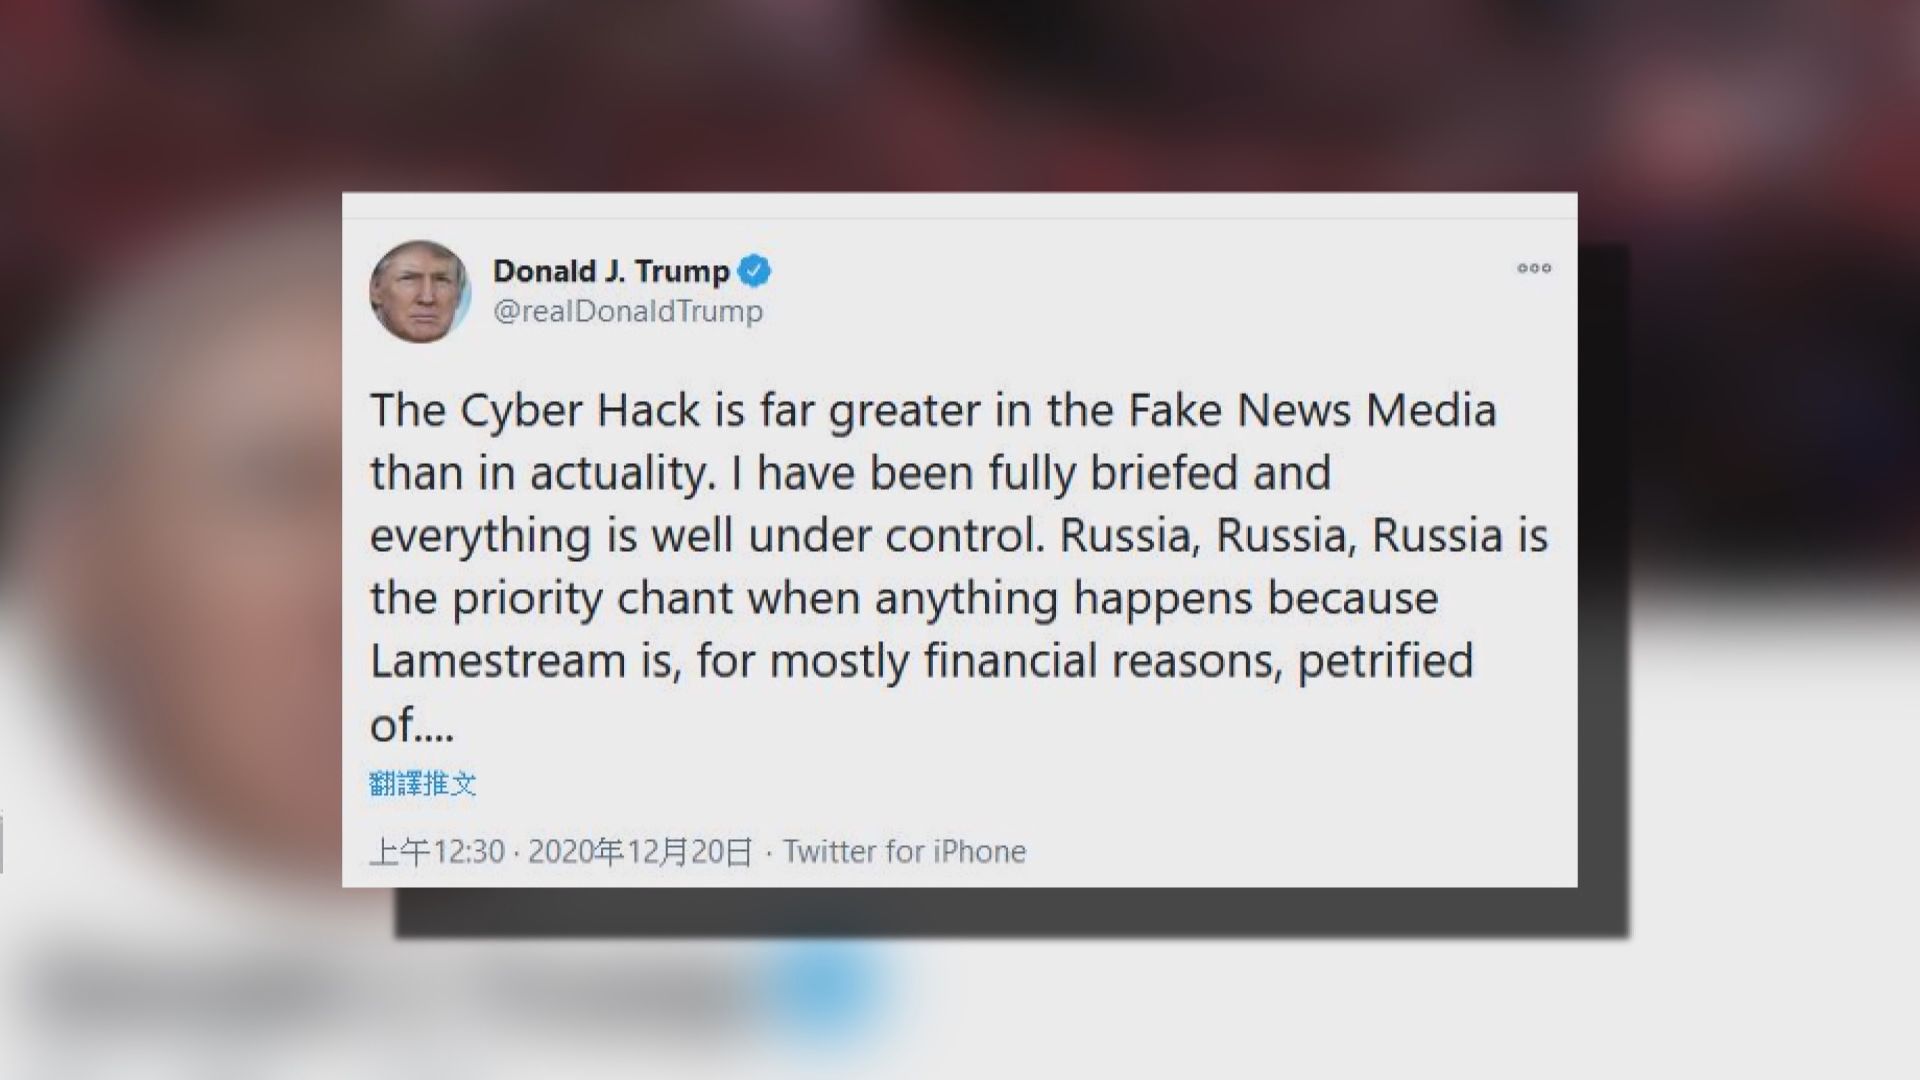The height and width of the screenshot is (1080, 1920).
Task: Open the tweet's more options menu
Action: point(1533,268)
